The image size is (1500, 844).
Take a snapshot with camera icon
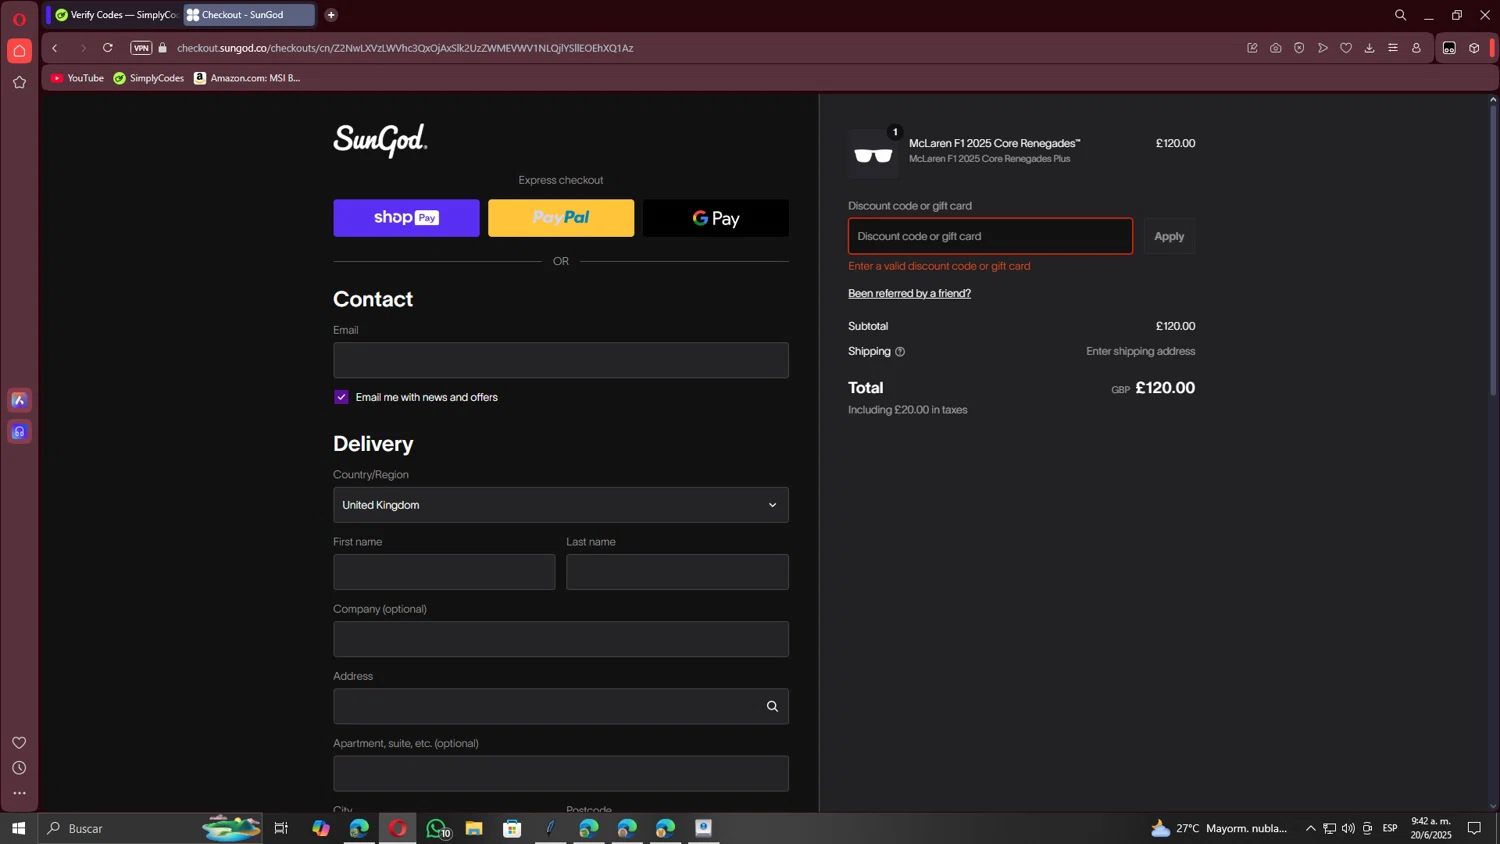(1276, 48)
